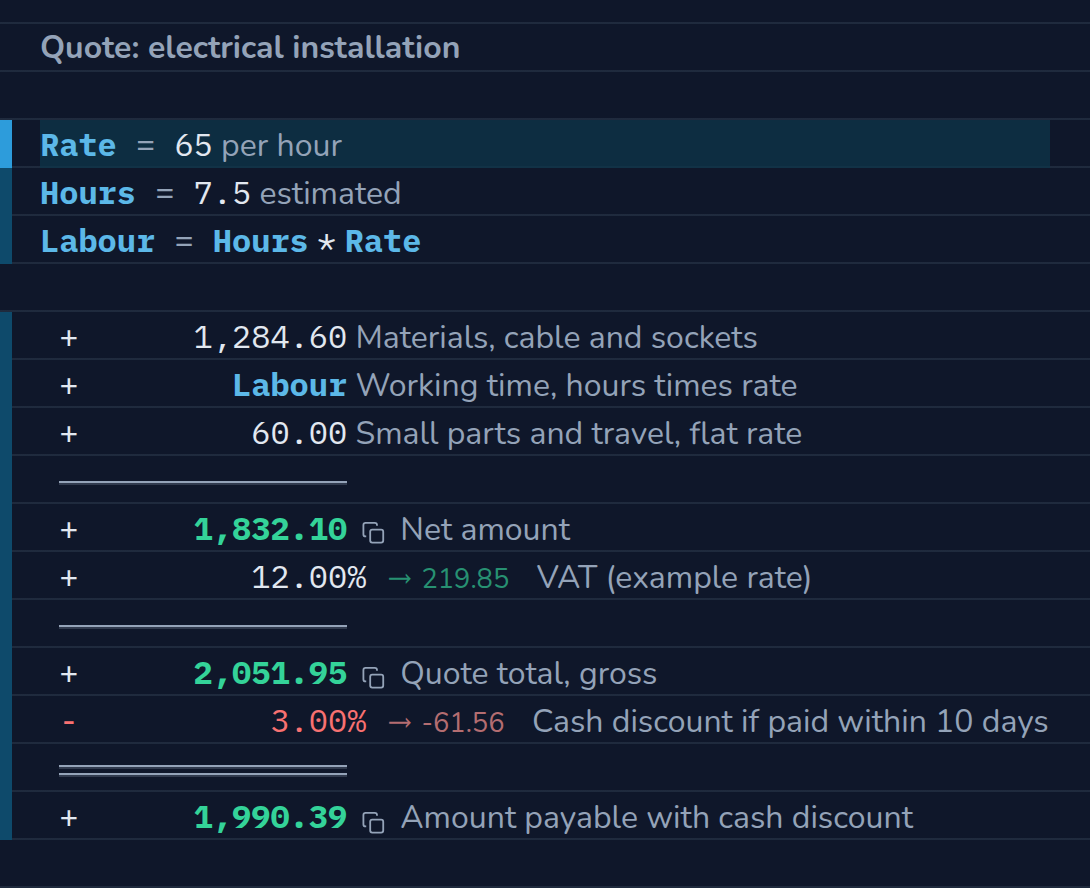The width and height of the screenshot is (1090, 888).
Task: Click the 60.00 flat rate amount
Action: tap(299, 433)
